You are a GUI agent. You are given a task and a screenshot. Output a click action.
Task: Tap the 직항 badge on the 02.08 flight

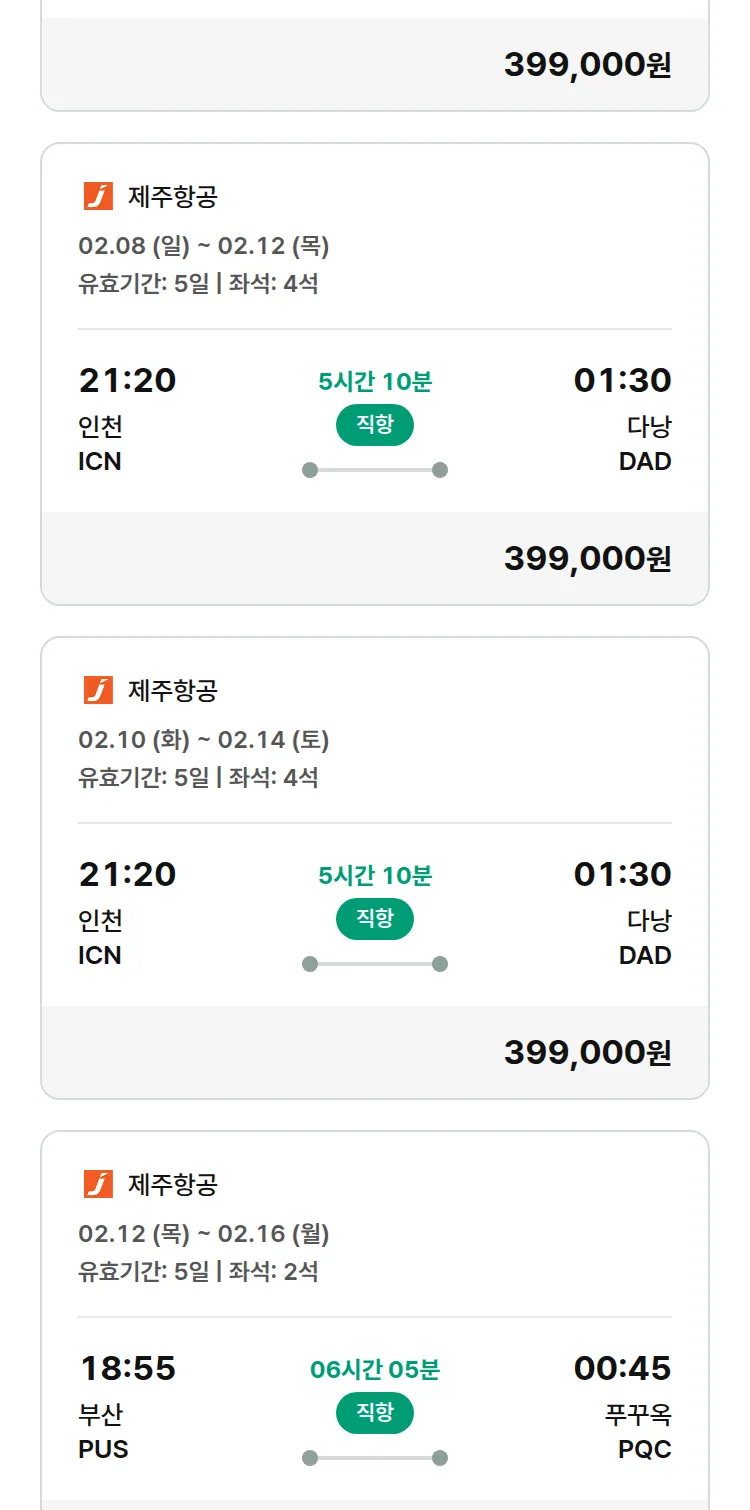pos(375,425)
